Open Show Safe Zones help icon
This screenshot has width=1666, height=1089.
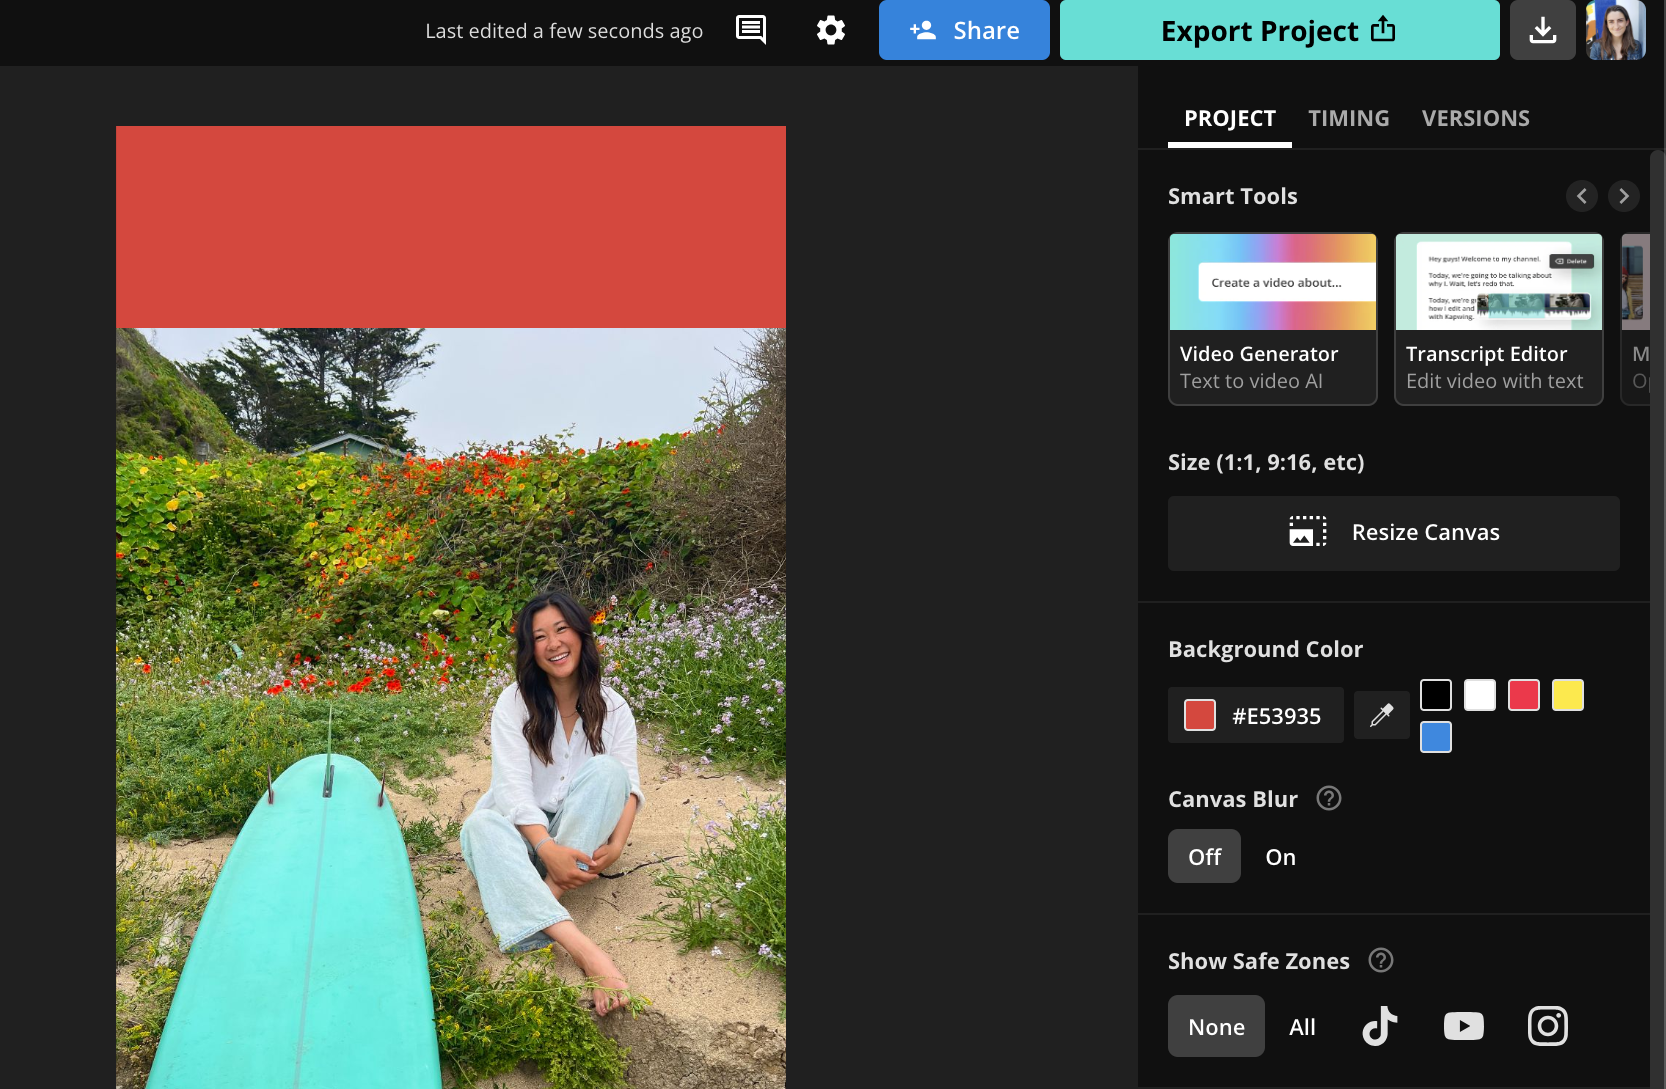coord(1381,960)
